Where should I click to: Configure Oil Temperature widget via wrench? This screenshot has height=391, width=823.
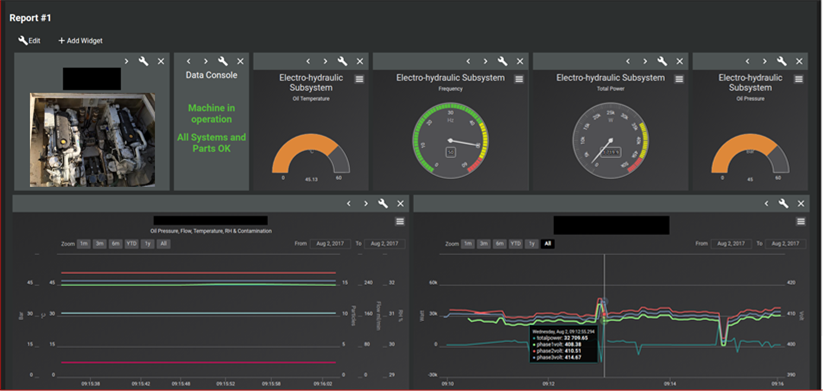click(343, 61)
